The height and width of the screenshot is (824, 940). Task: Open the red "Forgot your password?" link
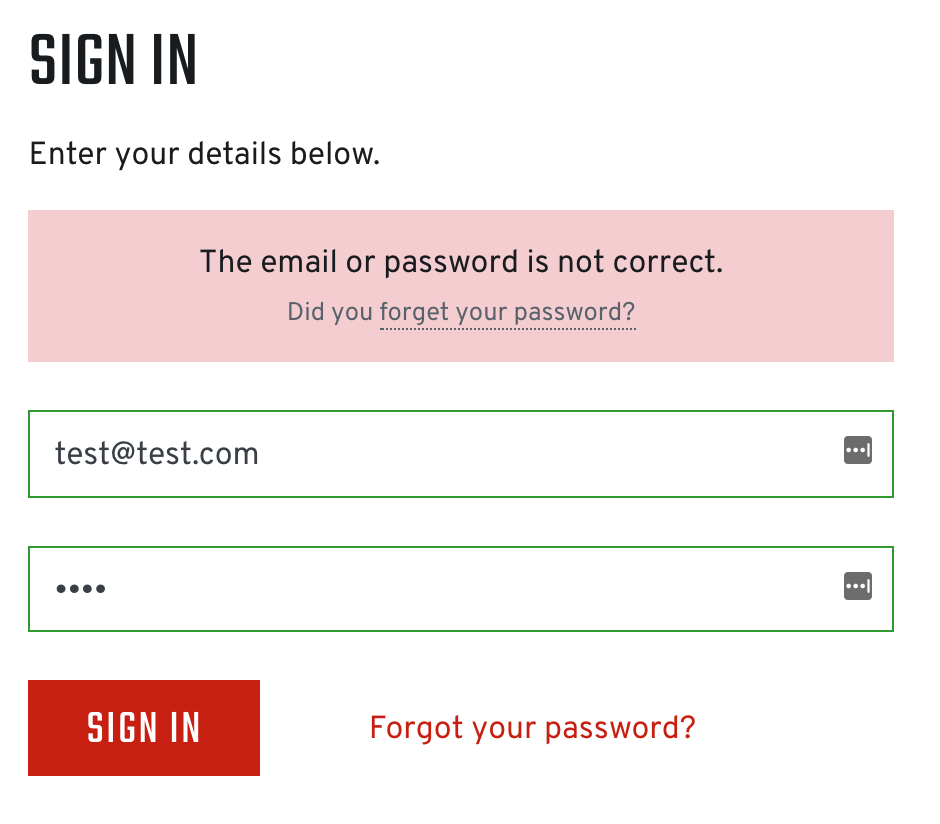click(x=532, y=727)
